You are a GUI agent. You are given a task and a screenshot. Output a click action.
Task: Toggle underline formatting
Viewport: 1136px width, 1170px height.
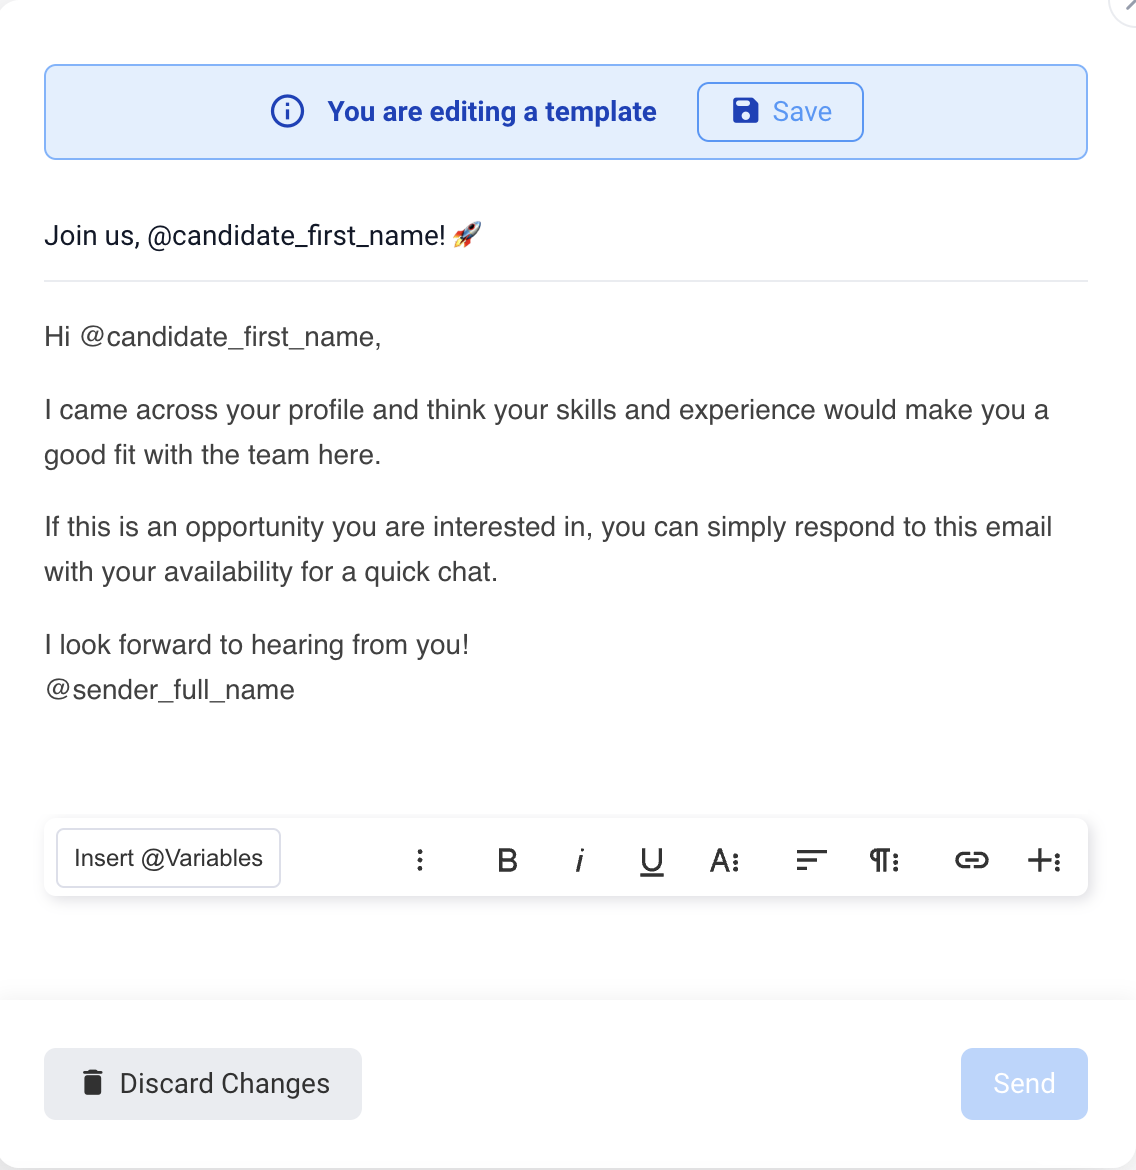652,860
